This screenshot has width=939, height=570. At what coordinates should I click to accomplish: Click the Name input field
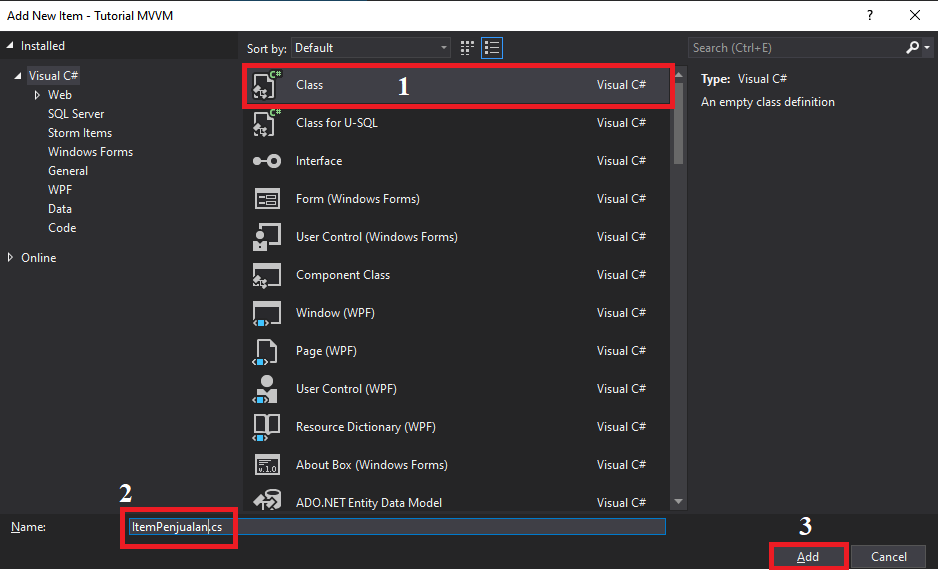tap(397, 527)
